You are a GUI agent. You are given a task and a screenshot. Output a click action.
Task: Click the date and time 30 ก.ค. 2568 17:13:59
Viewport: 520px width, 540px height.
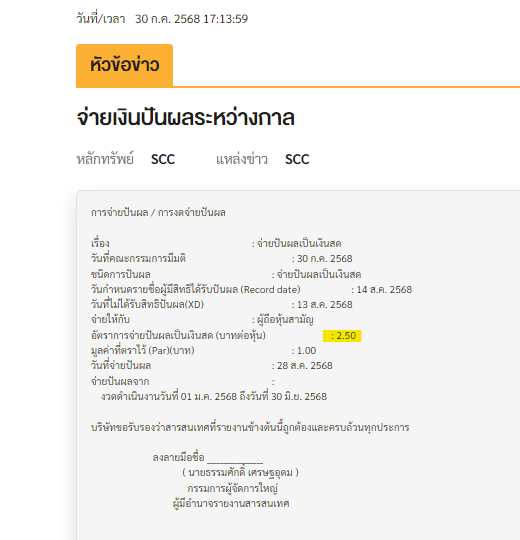191,19
